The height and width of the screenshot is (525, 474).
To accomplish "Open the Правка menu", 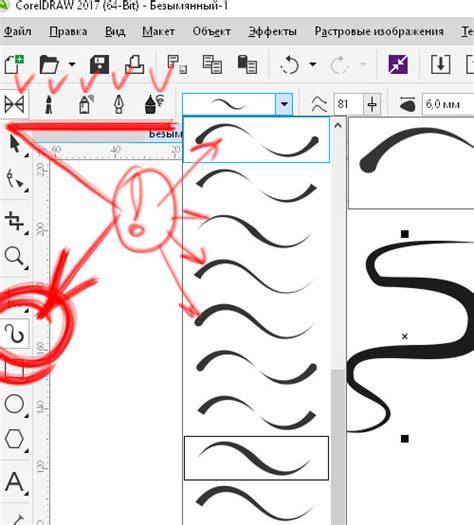I will pyautogui.click(x=68, y=31).
